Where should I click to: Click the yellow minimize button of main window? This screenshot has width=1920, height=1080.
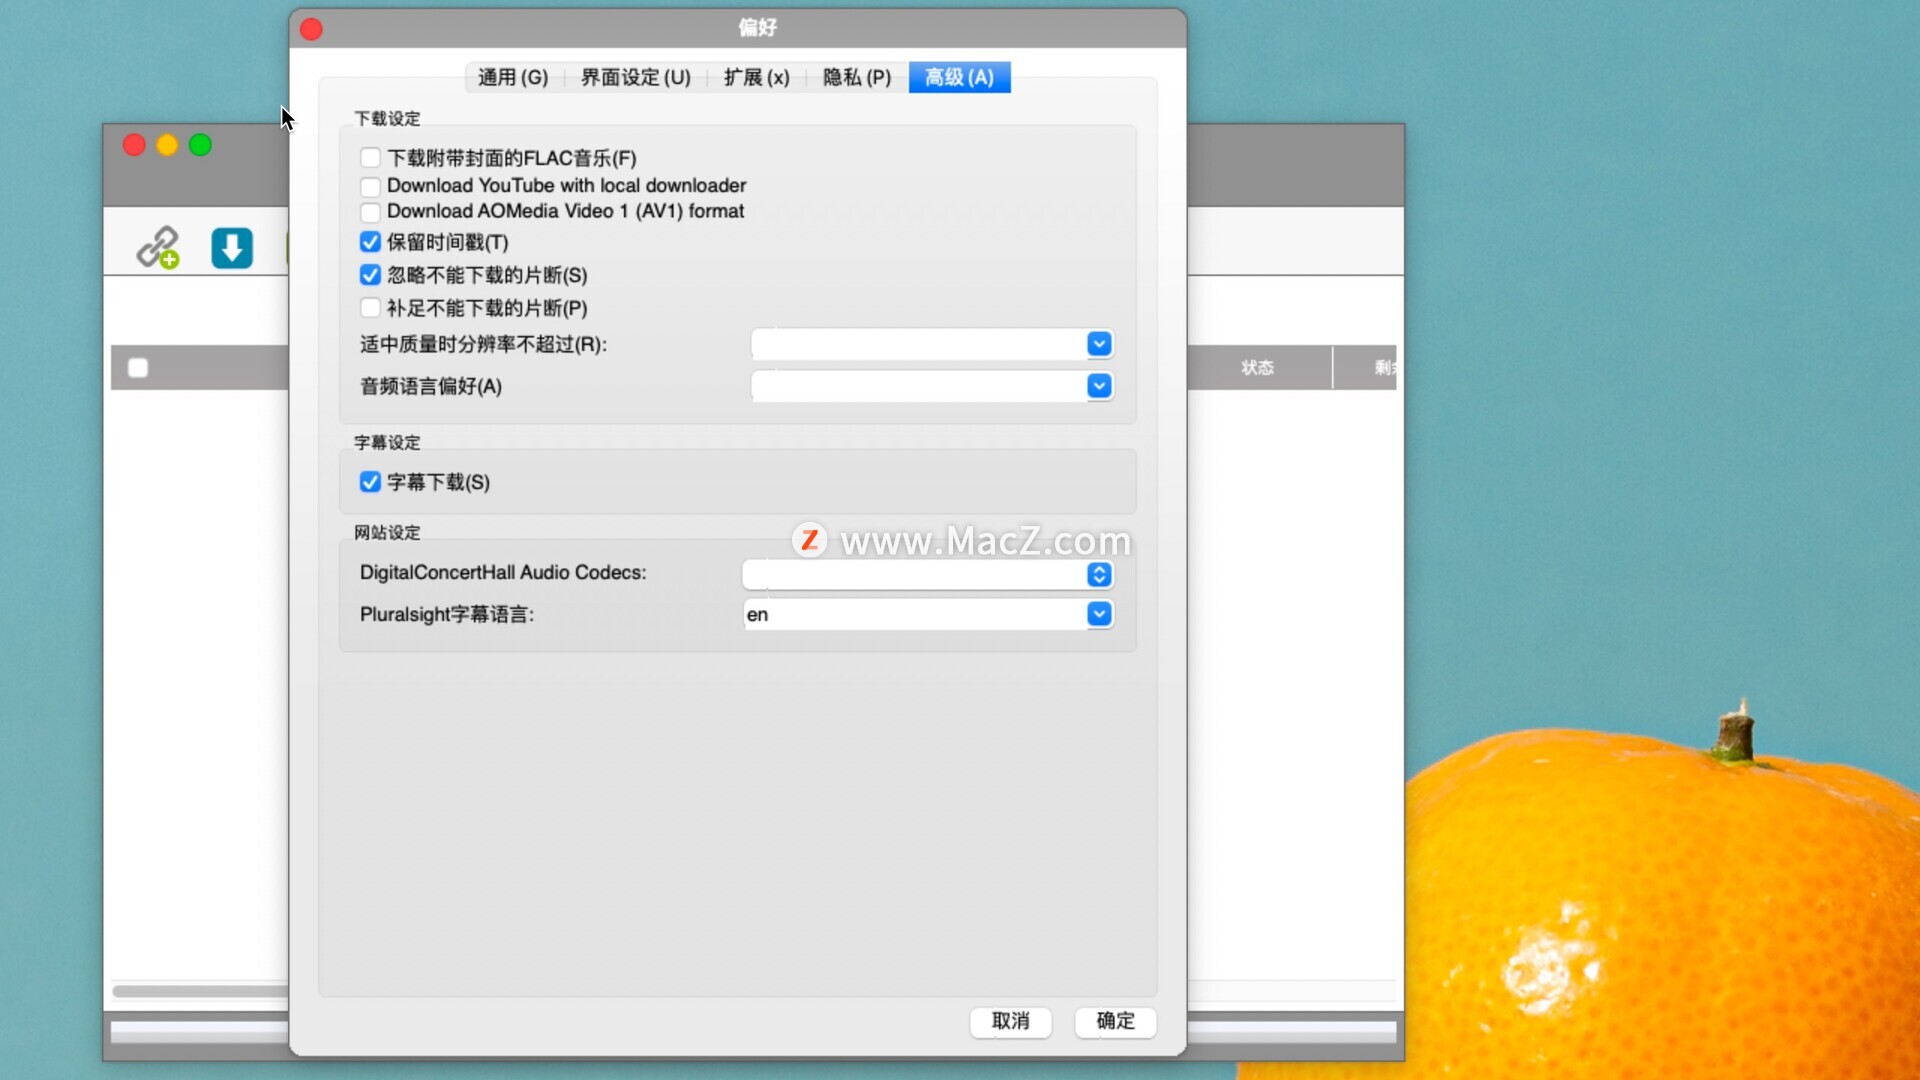click(x=167, y=145)
